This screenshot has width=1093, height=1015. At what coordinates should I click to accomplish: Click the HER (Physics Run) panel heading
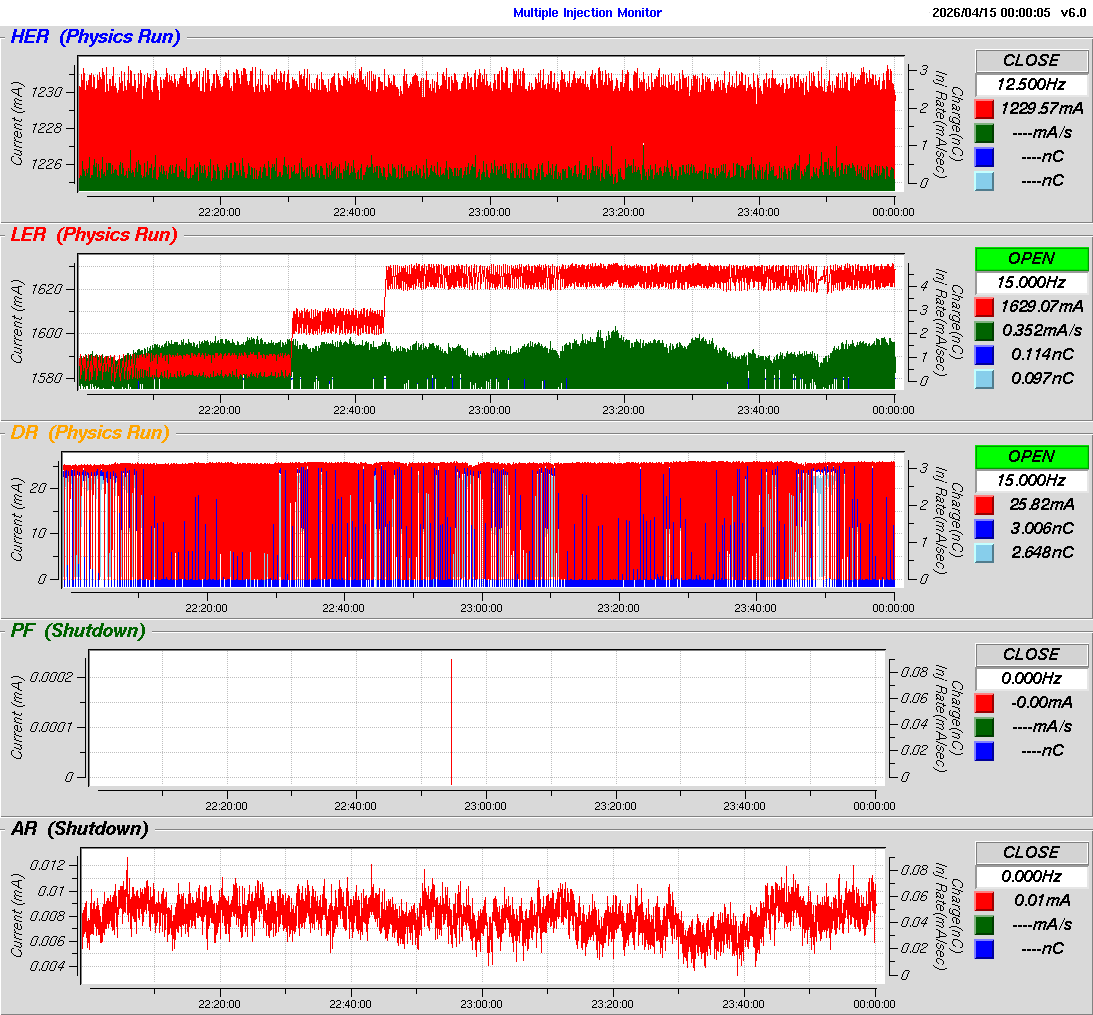[95, 37]
